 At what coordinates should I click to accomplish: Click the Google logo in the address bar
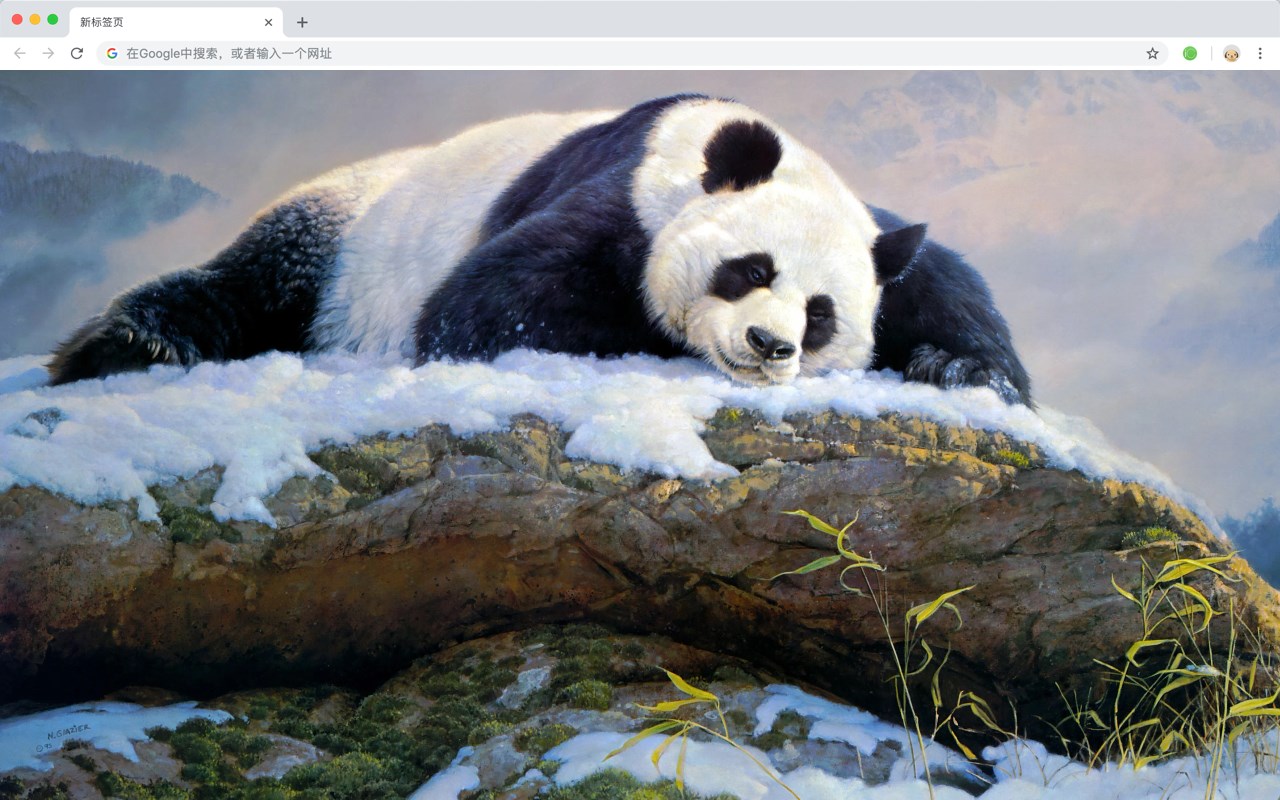[x=112, y=53]
